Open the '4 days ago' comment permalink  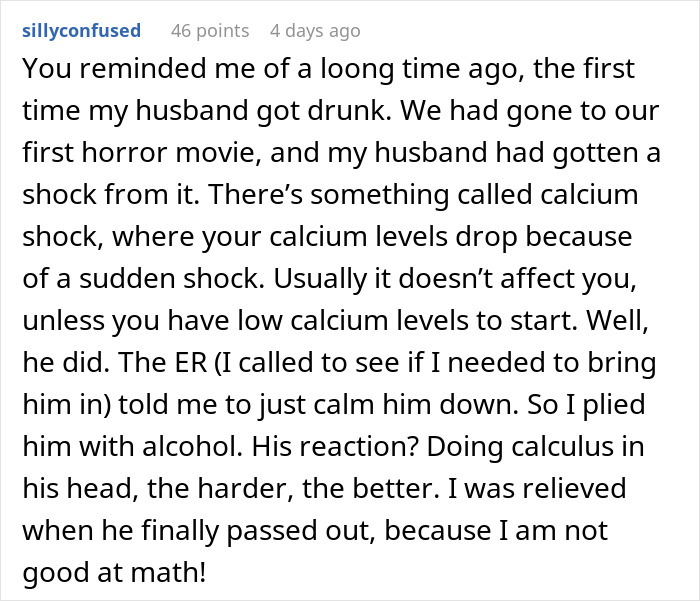coord(315,31)
